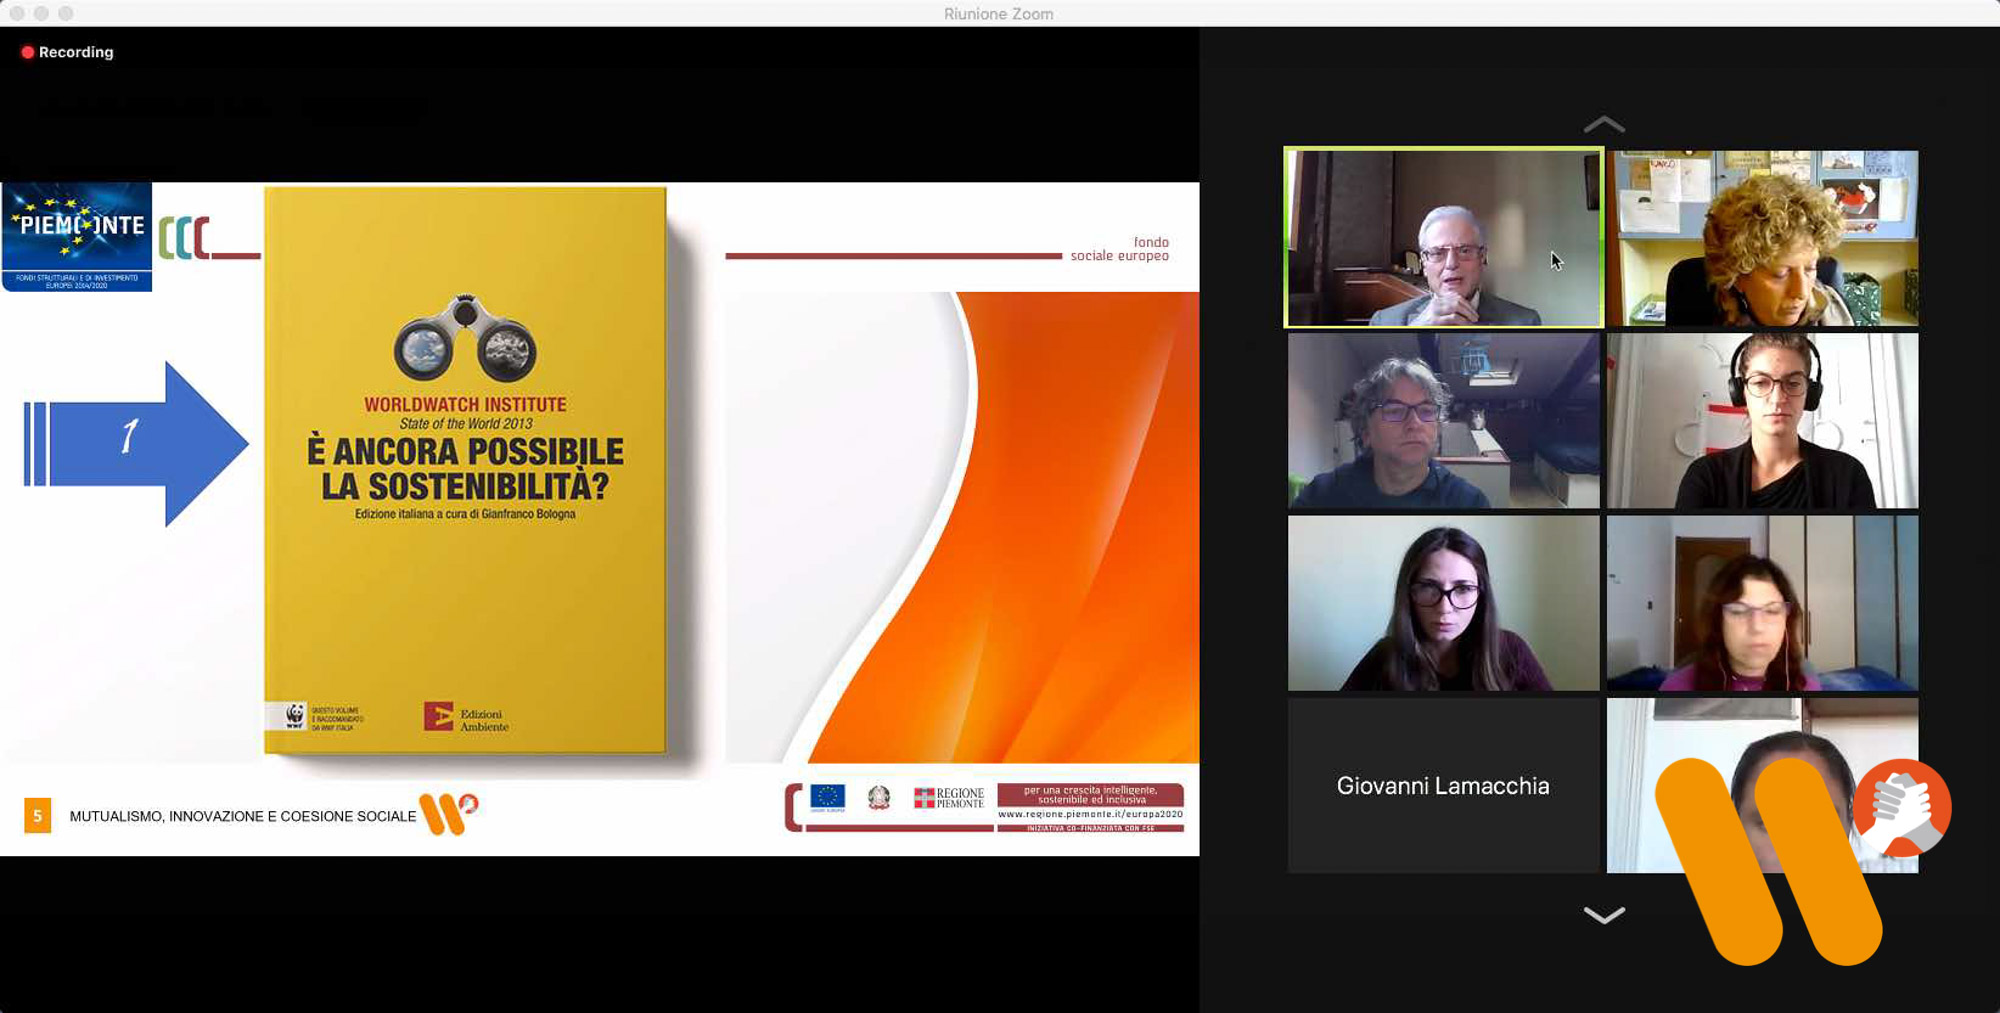Click the yellow book cover on the shared slide
The width and height of the screenshot is (2000, 1013).
(465, 470)
